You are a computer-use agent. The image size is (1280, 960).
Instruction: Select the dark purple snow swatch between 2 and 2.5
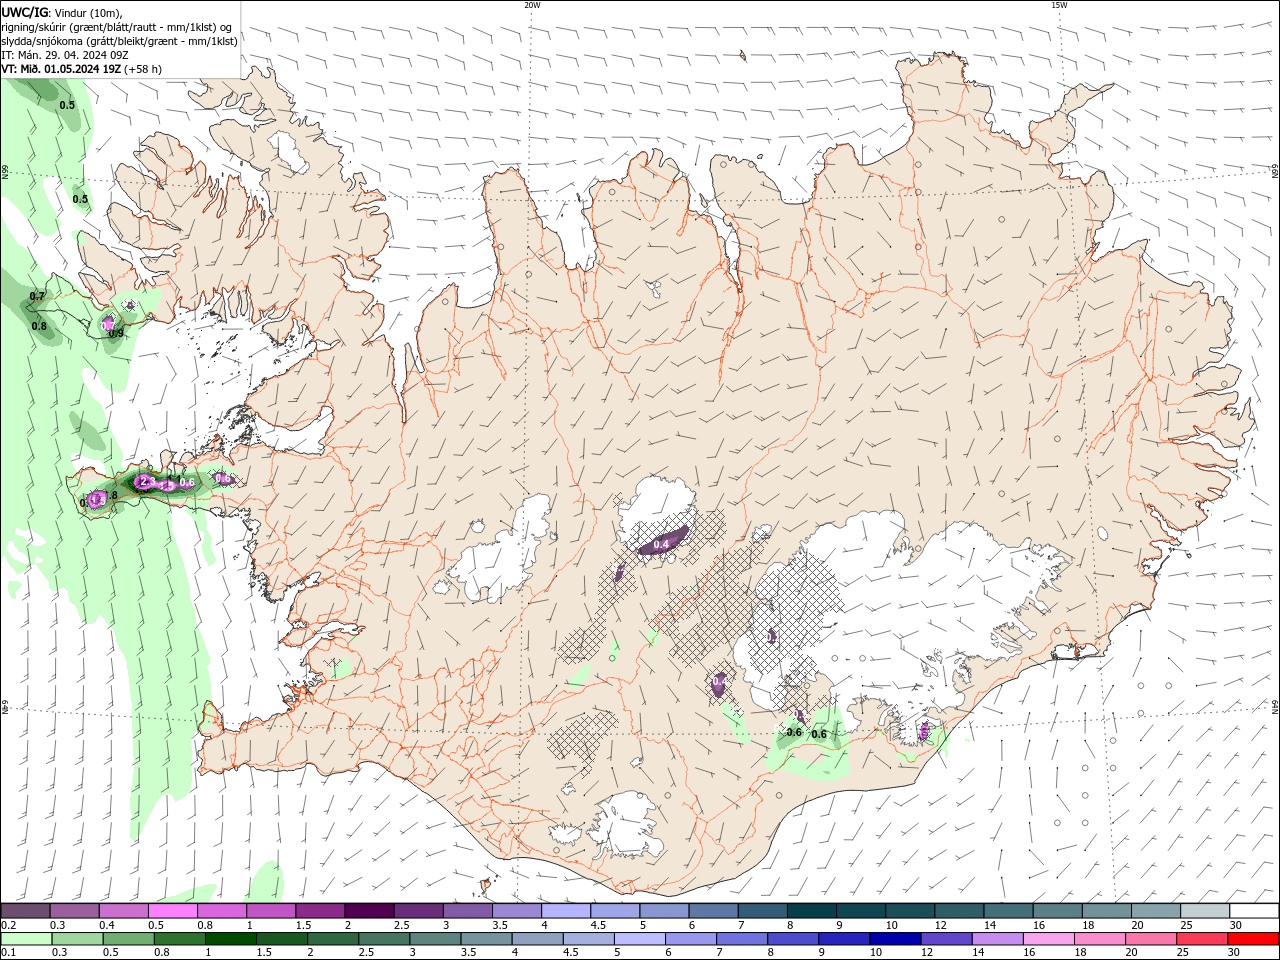[x=369, y=911]
